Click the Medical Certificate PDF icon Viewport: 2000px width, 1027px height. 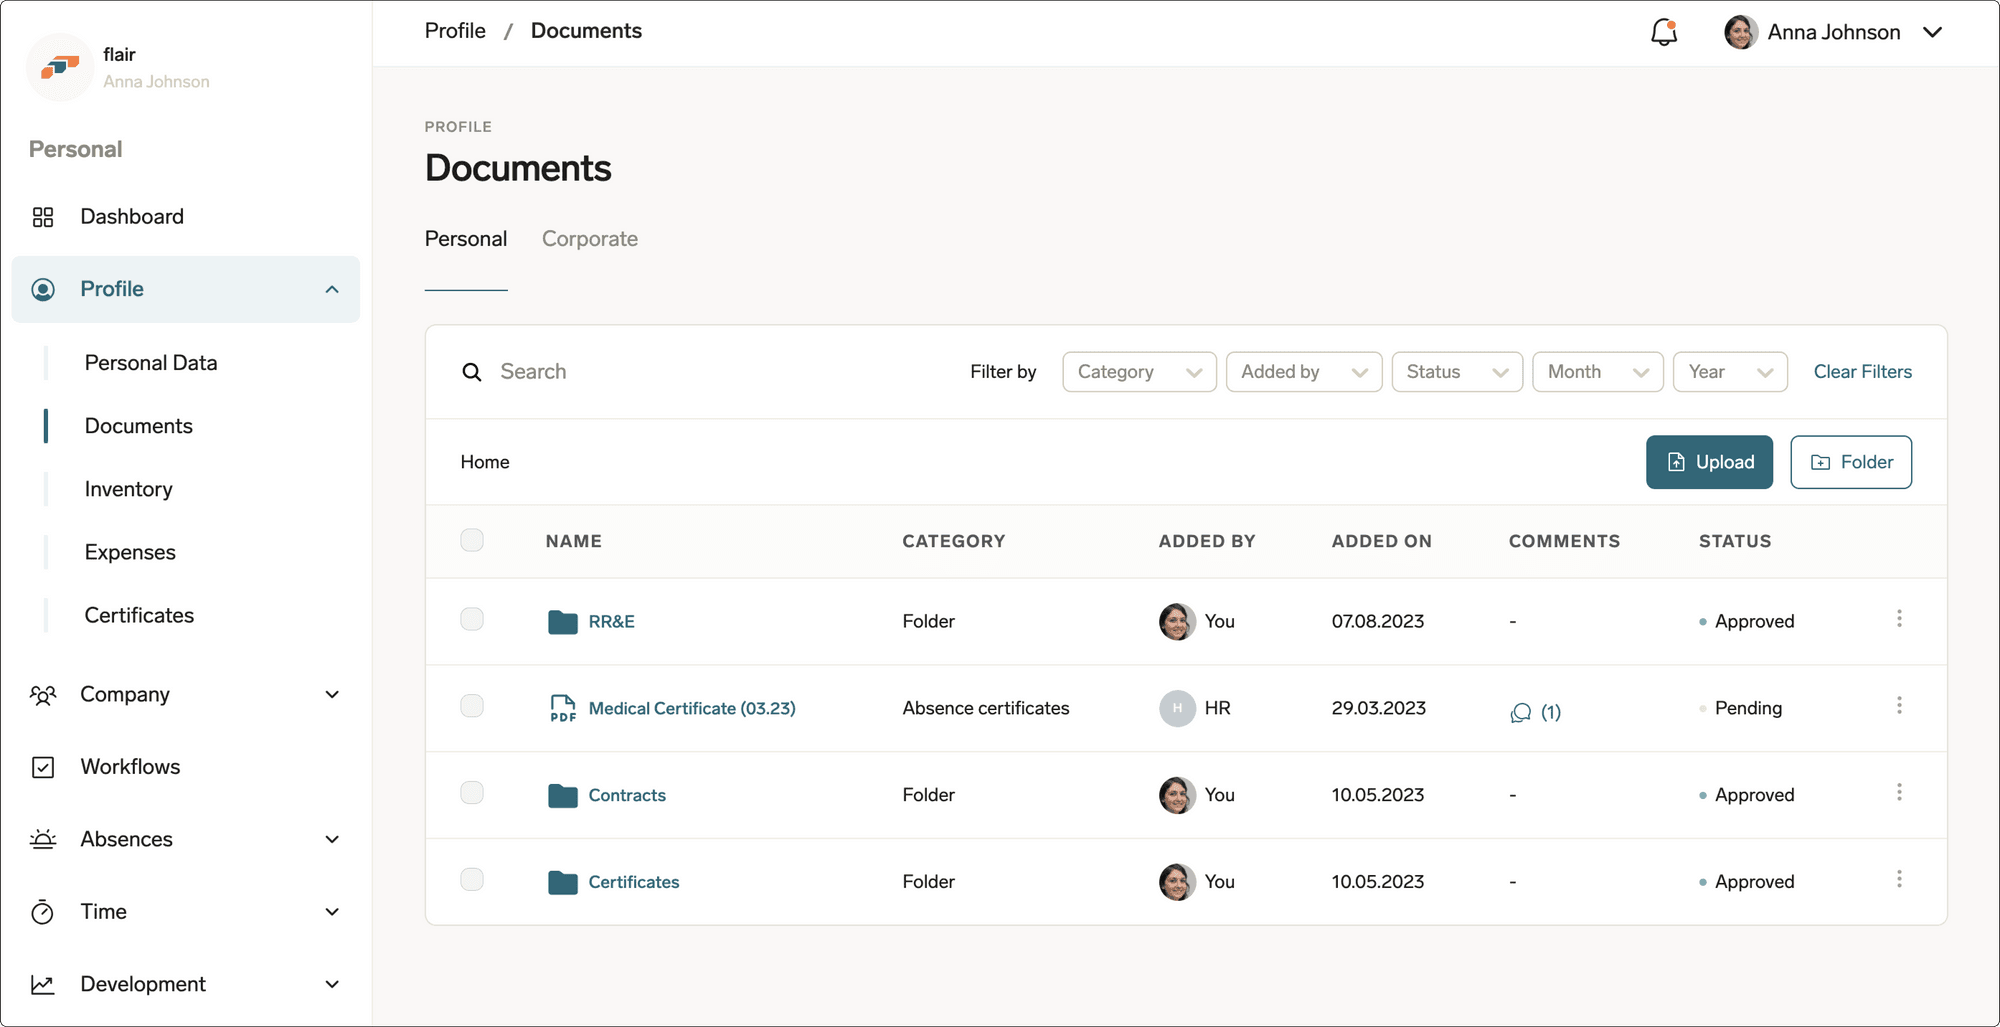[x=563, y=708]
